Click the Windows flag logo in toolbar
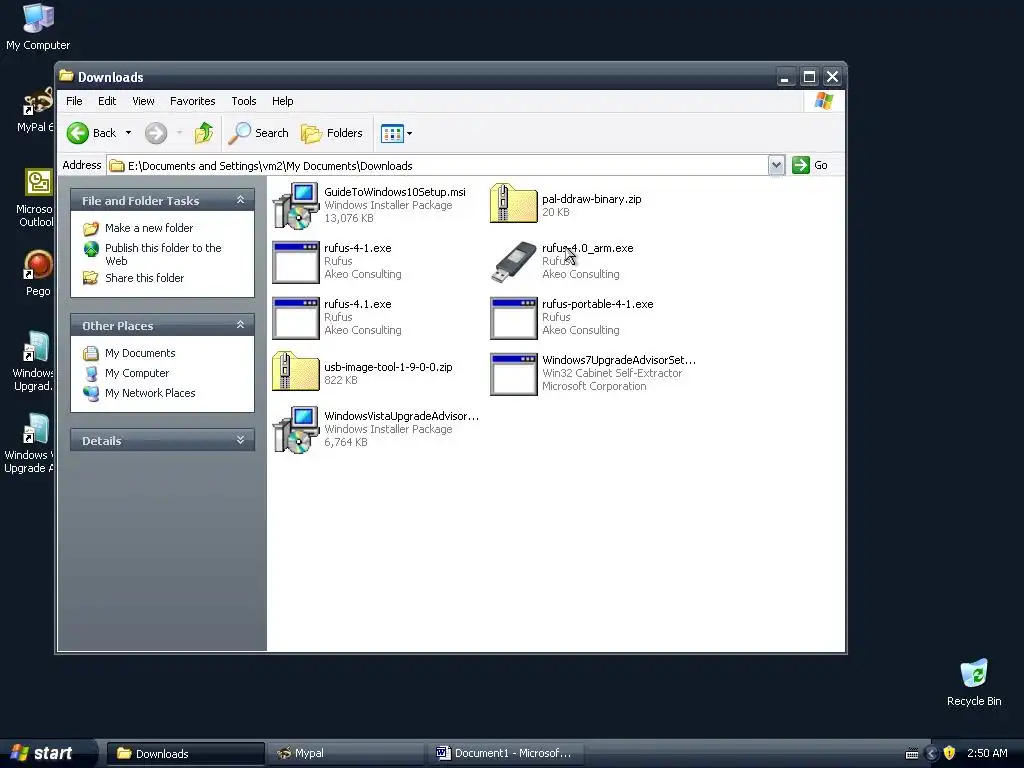Image resolution: width=1024 pixels, height=768 pixels. [x=824, y=101]
